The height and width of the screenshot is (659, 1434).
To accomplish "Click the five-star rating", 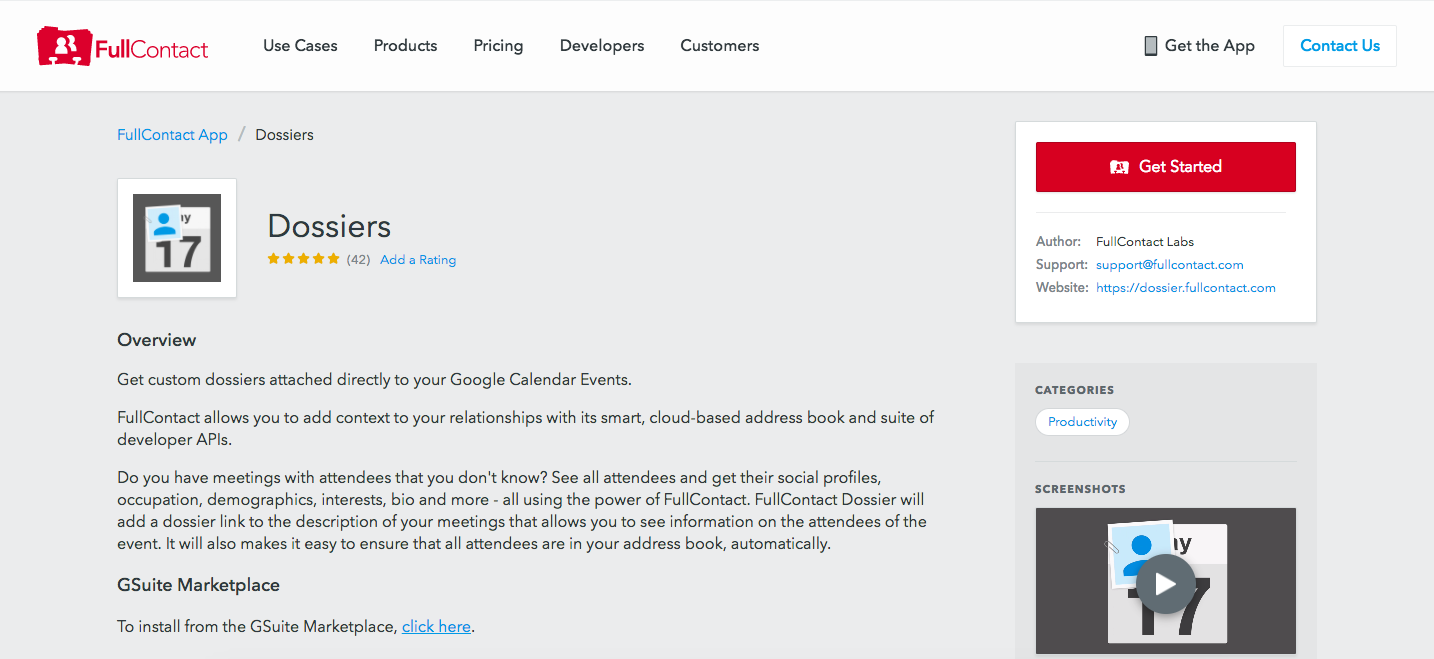I will 303,259.
